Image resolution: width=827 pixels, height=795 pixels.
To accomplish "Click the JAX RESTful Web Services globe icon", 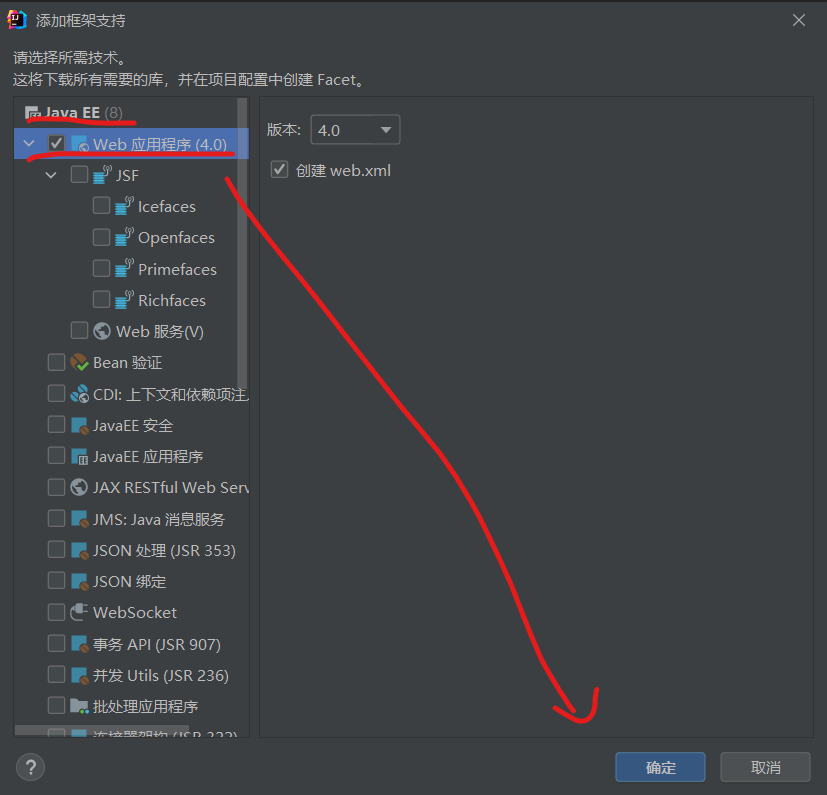I will click(x=79, y=487).
